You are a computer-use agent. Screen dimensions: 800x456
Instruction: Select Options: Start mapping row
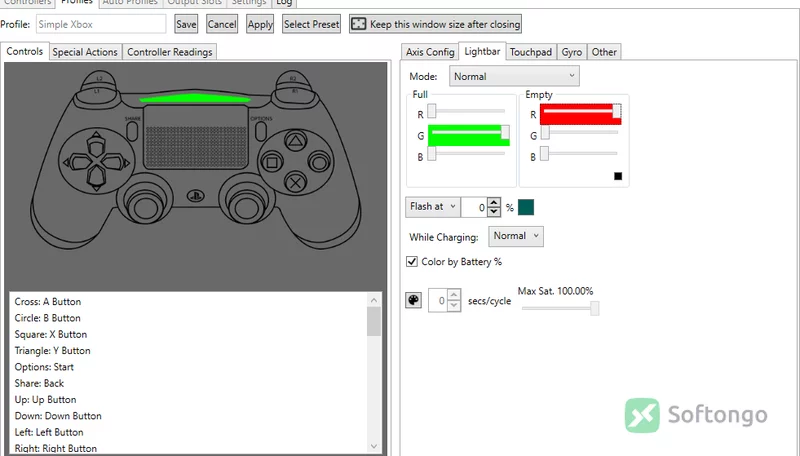click(188, 367)
